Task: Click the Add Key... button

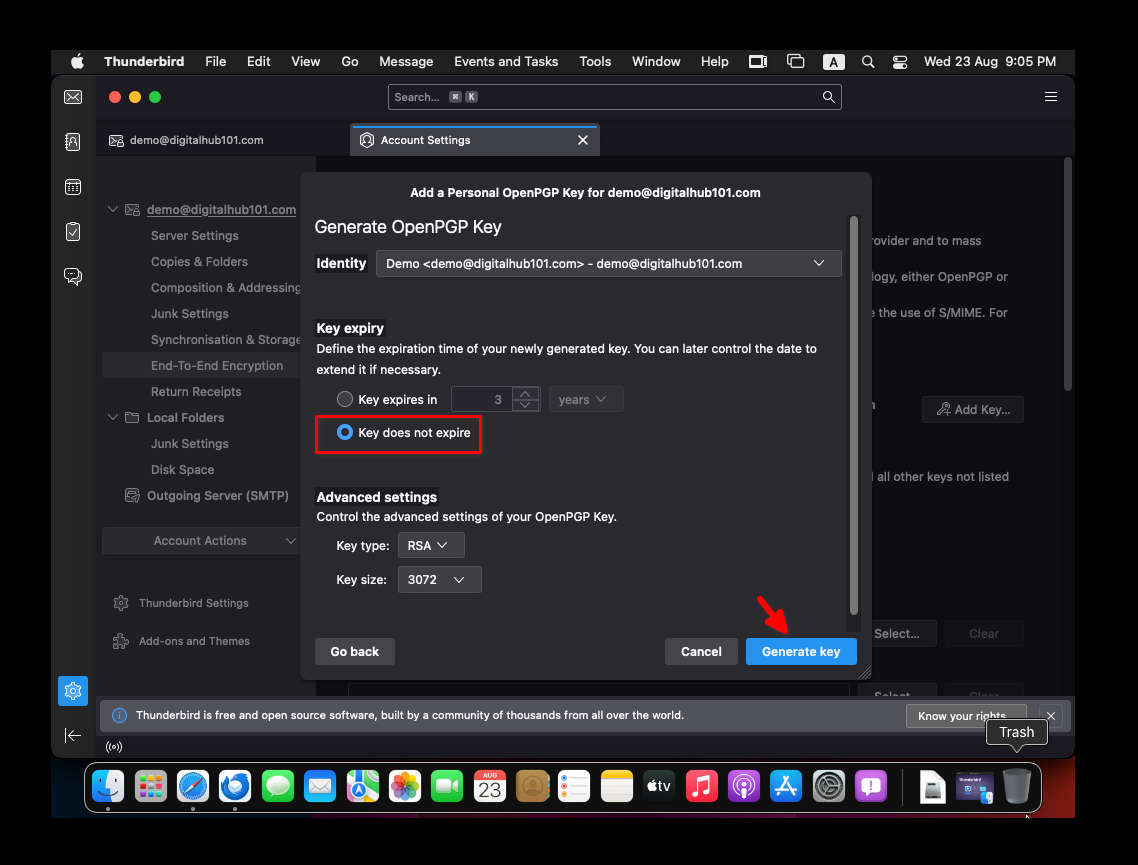Action: 973,409
